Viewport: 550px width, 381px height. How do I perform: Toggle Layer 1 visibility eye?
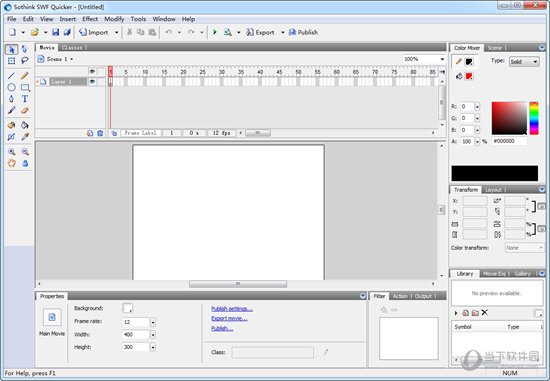click(92, 81)
